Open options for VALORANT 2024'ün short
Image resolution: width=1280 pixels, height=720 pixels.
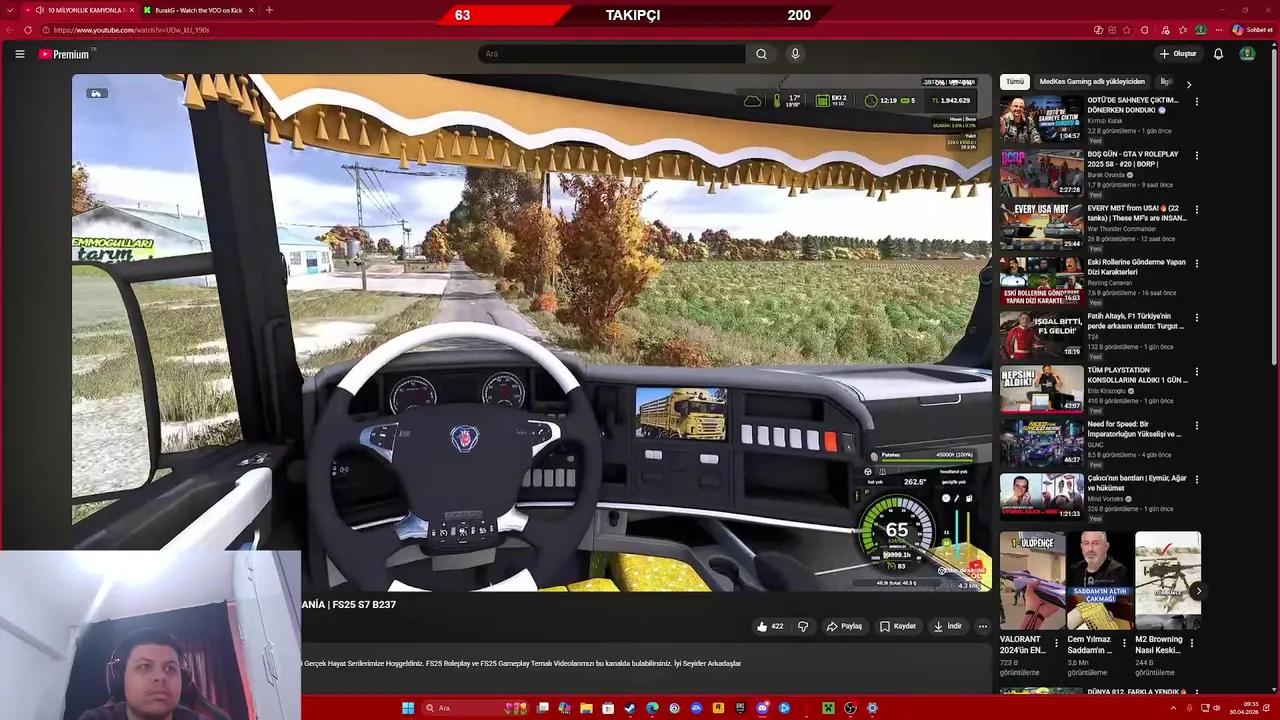click(1056, 644)
